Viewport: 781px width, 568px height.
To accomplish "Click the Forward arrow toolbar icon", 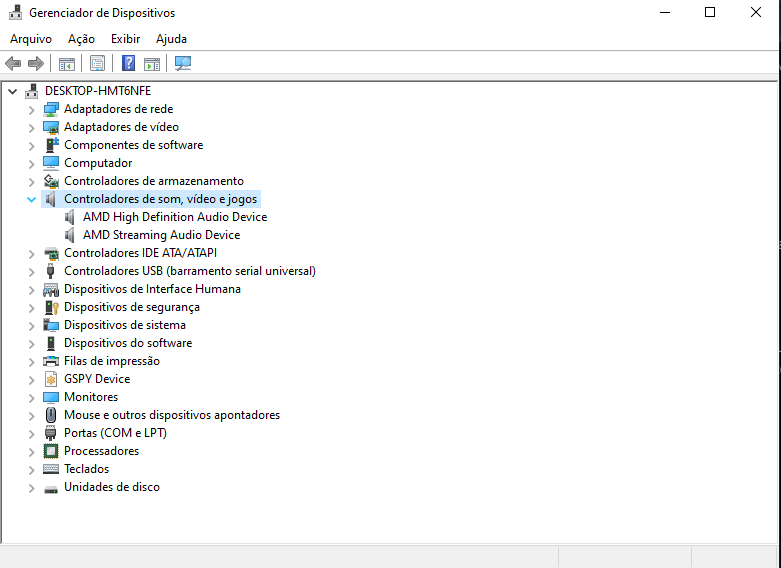I will [36, 63].
